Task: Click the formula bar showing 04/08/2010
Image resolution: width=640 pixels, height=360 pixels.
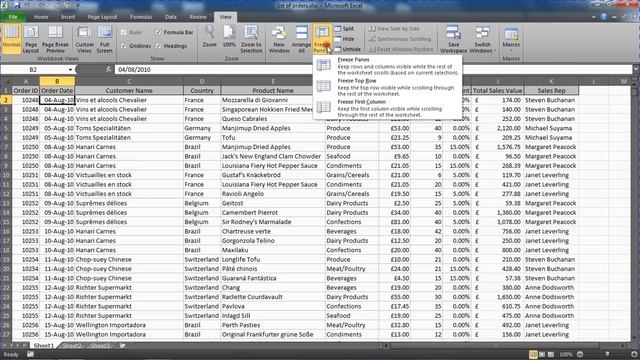Action: tap(373, 69)
